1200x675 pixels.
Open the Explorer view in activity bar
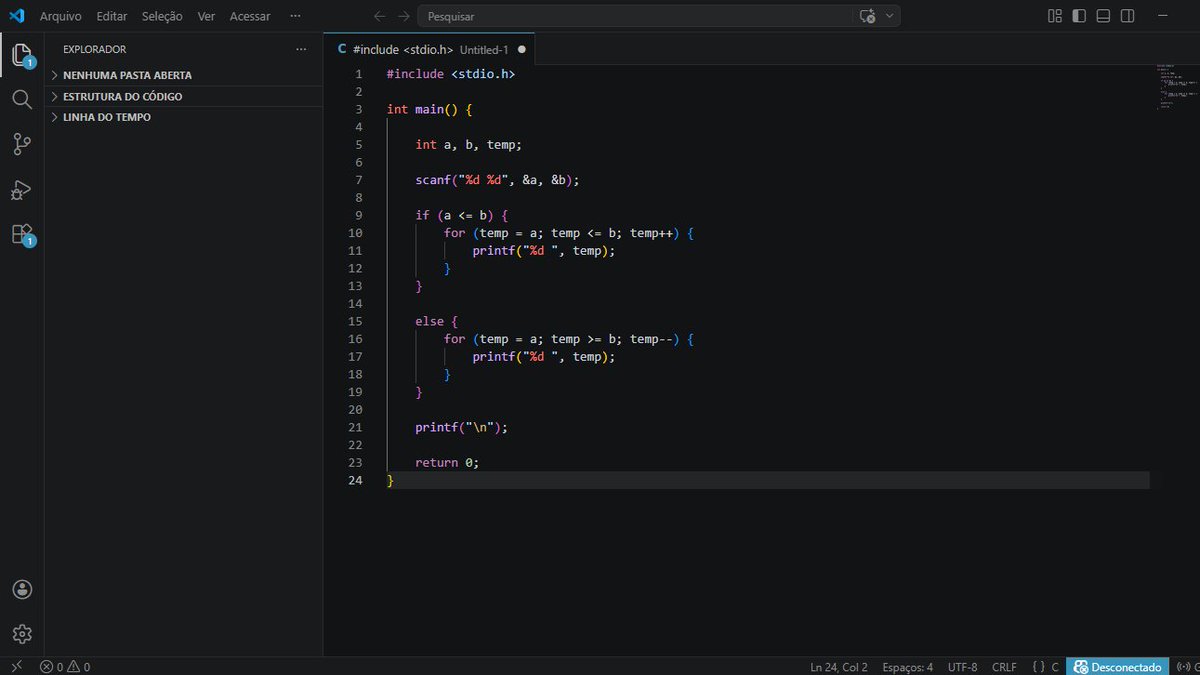[22, 54]
